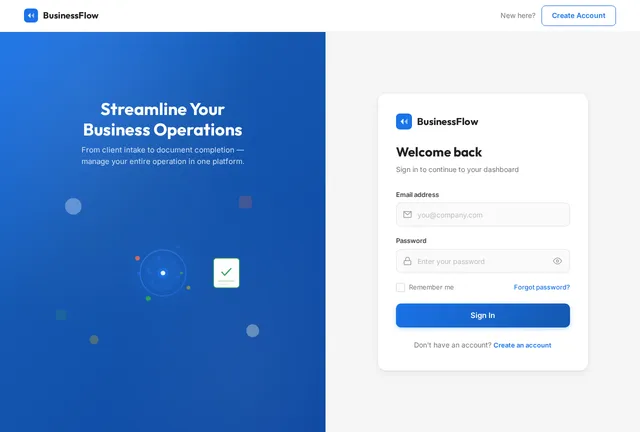Image resolution: width=640 pixels, height=432 pixels.
Task: Click the "New here?" text
Action: (518, 16)
